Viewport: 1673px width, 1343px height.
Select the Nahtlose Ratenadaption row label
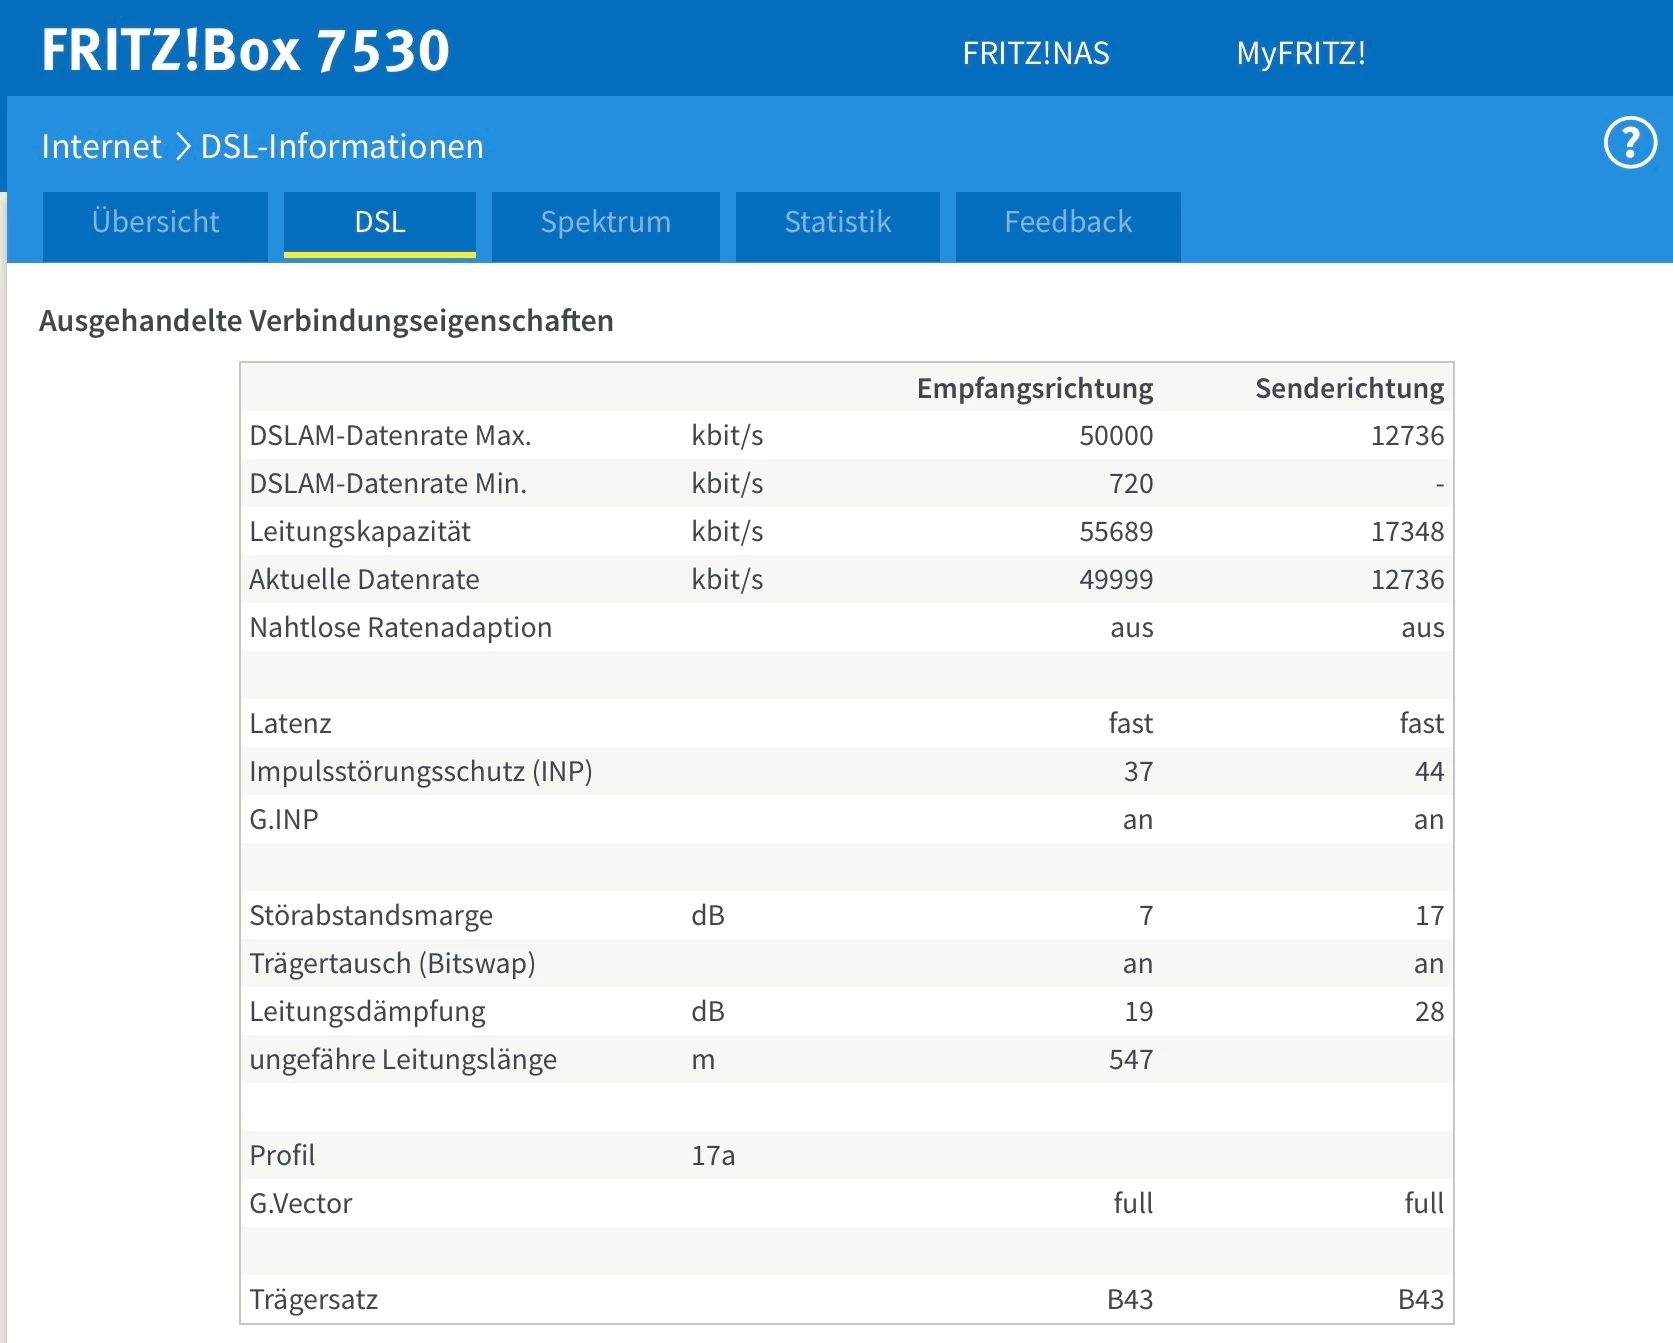click(401, 628)
